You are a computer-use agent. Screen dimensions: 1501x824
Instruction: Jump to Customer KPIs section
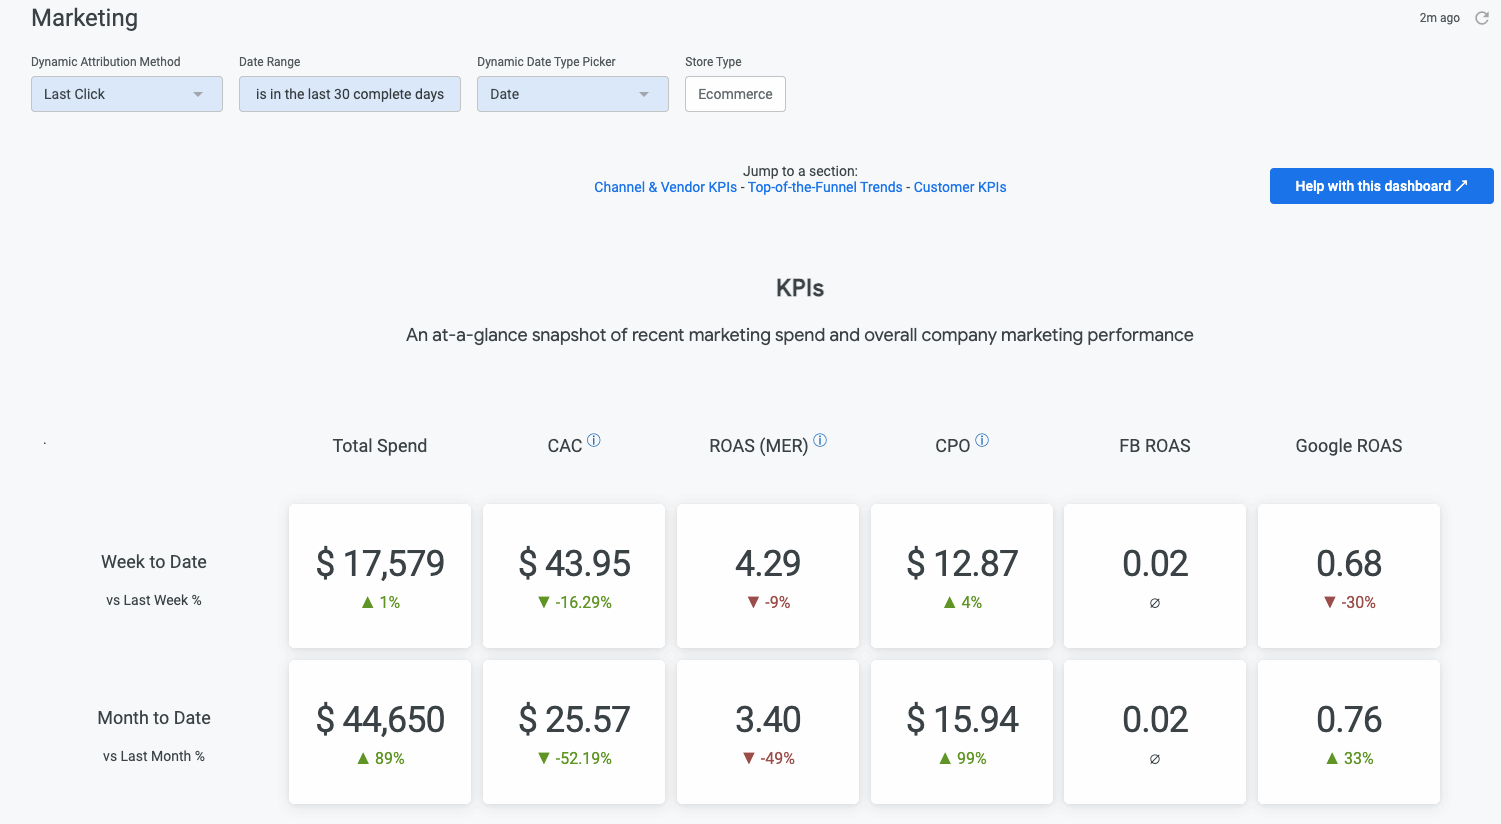click(x=960, y=187)
